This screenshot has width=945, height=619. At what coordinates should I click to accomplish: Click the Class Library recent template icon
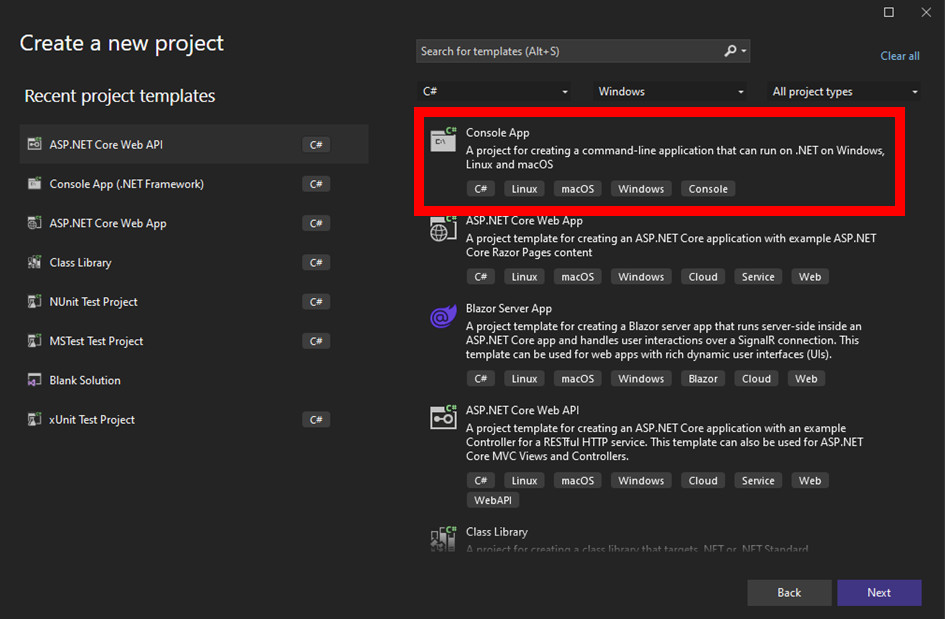pos(34,262)
